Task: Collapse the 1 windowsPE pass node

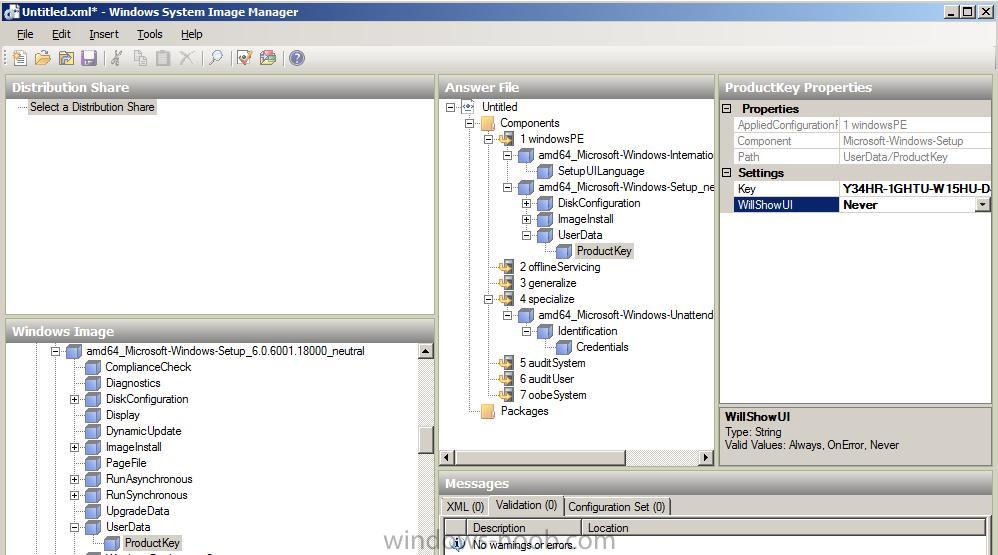Action: tap(488, 139)
